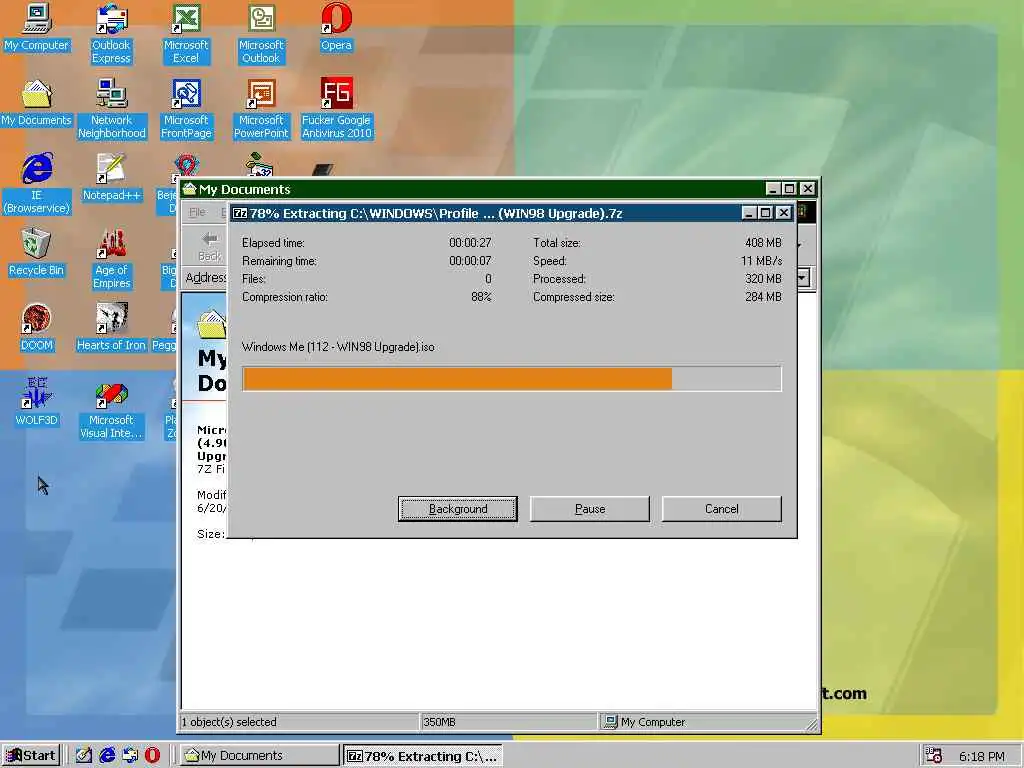Viewport: 1024px width, 768px height.
Task: Launch DOOM desktop shortcut
Action: (37, 327)
